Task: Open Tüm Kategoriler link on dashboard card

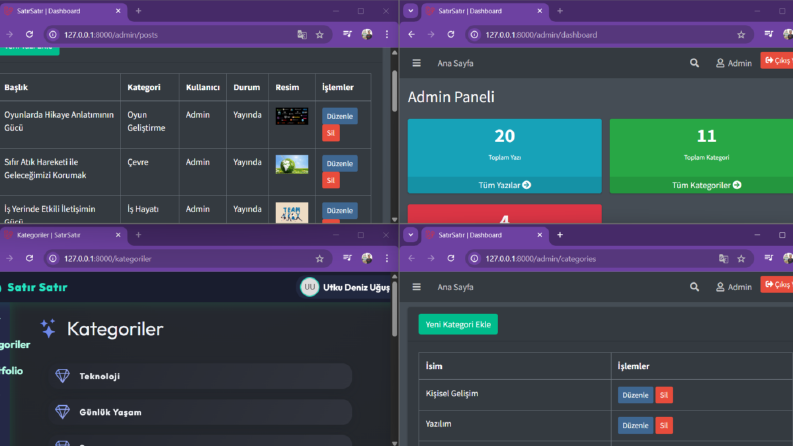Action: (x=707, y=185)
